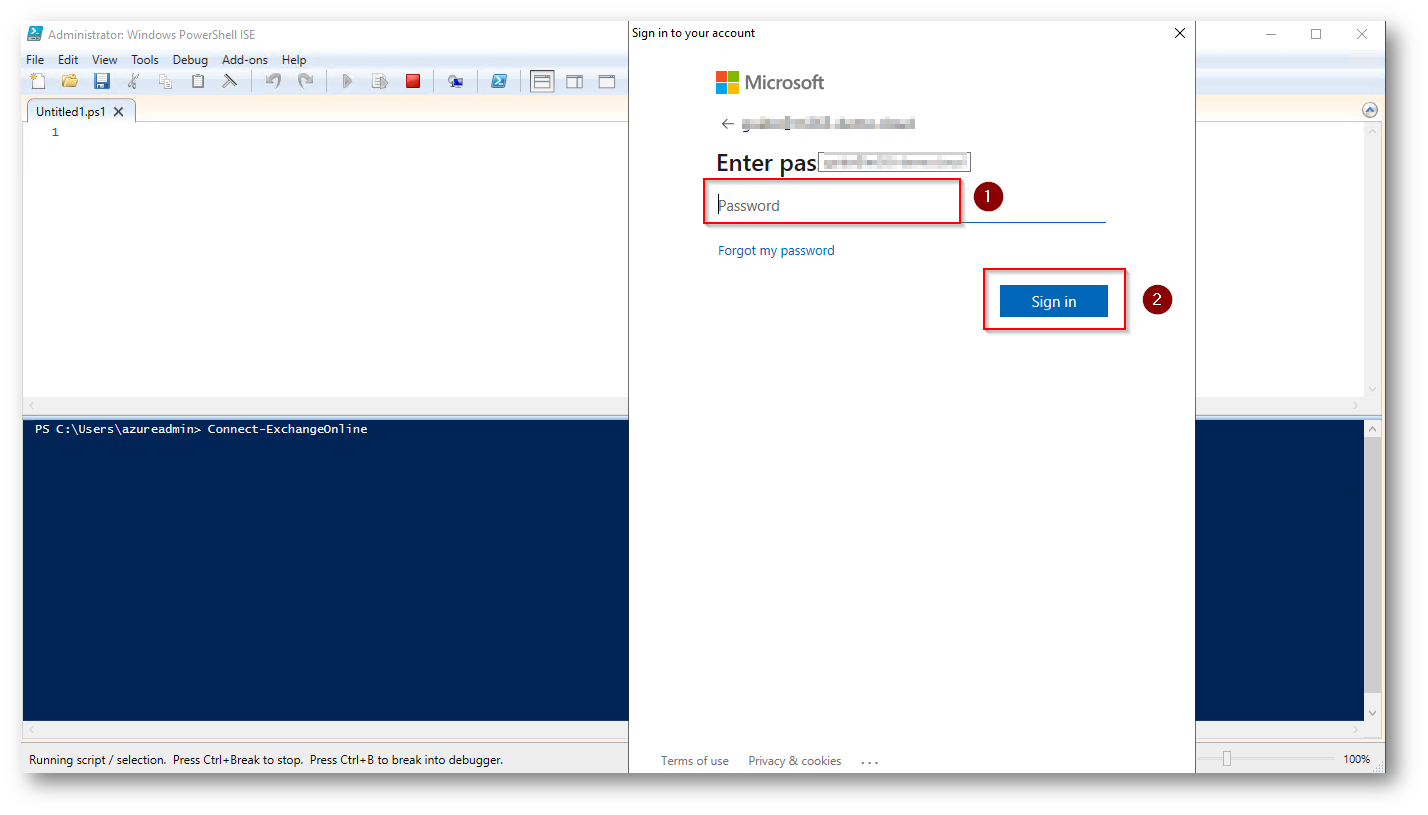The width and height of the screenshot is (1428, 815).
Task: Click the three-dots more options in sign-in footer
Action: click(x=869, y=762)
